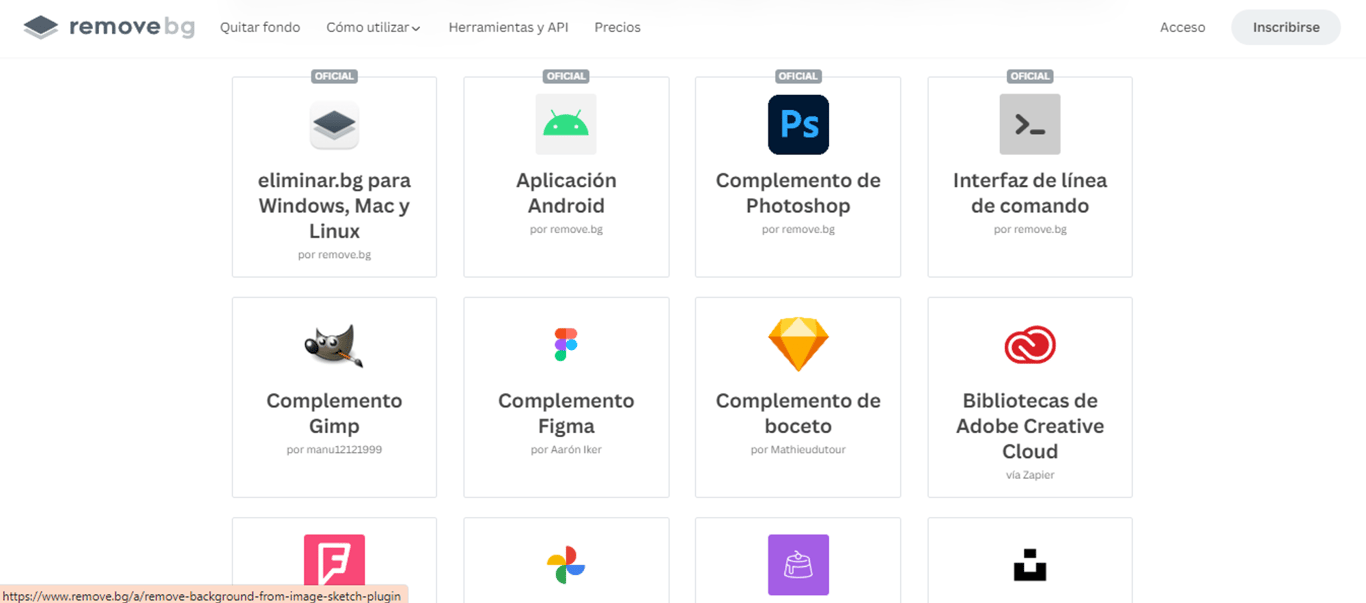
Task: Click 'por manu12121999' author text
Action: (x=334, y=450)
